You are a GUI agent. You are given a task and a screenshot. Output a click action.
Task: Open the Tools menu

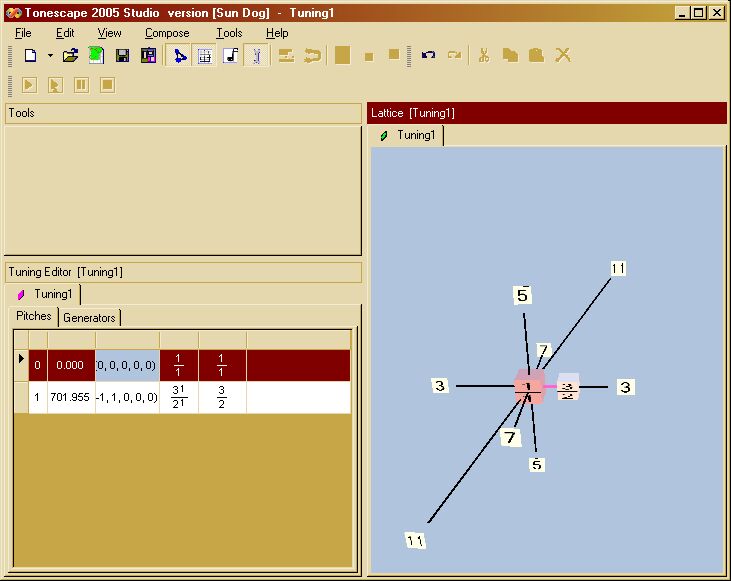[x=229, y=33]
